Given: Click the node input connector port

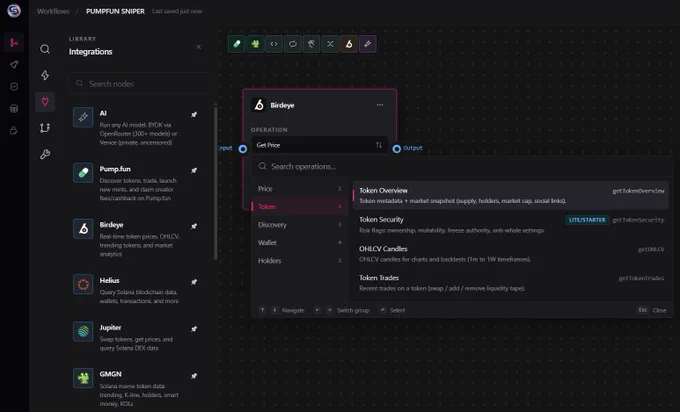Looking at the screenshot, I should click(243, 149).
